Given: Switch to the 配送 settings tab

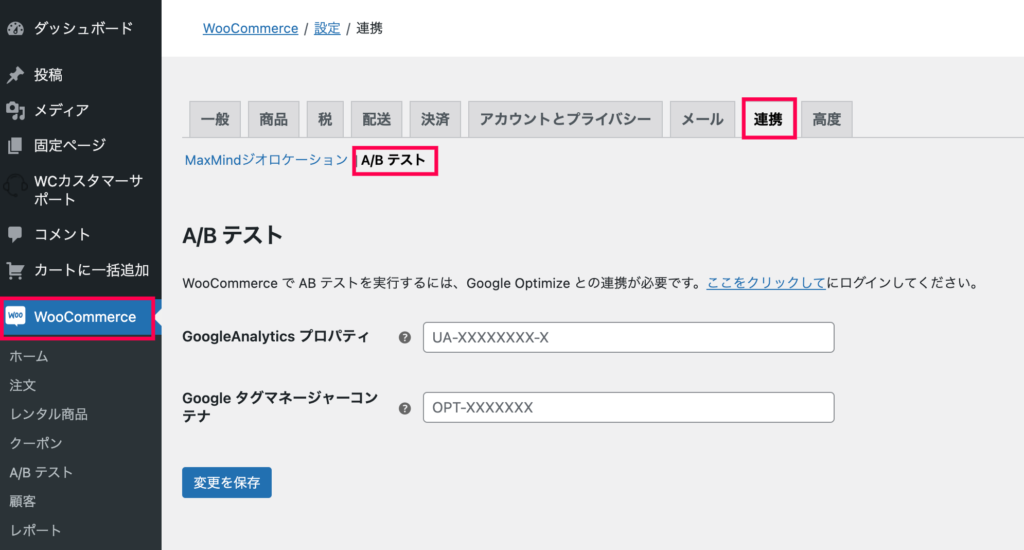Looking at the screenshot, I should 377,120.
